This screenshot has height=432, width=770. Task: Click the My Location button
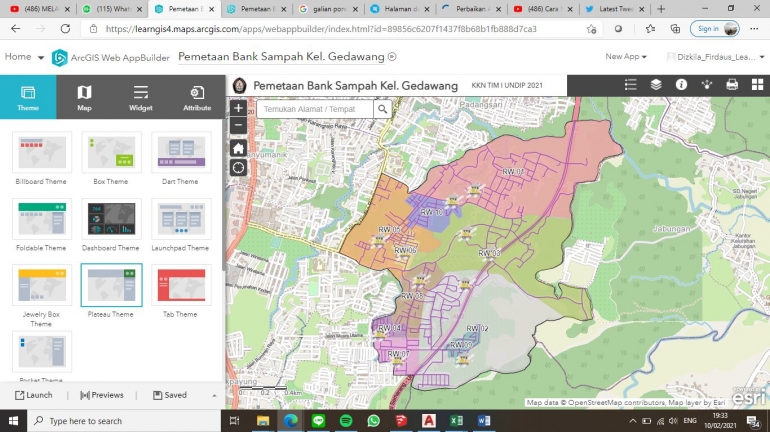pyautogui.click(x=238, y=167)
